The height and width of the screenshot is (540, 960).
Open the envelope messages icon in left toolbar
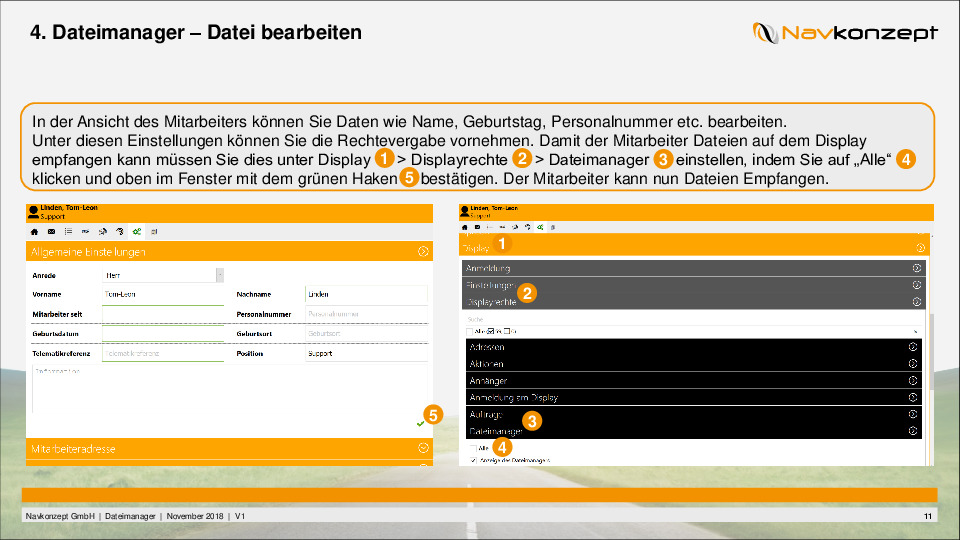pyautogui.click(x=51, y=230)
